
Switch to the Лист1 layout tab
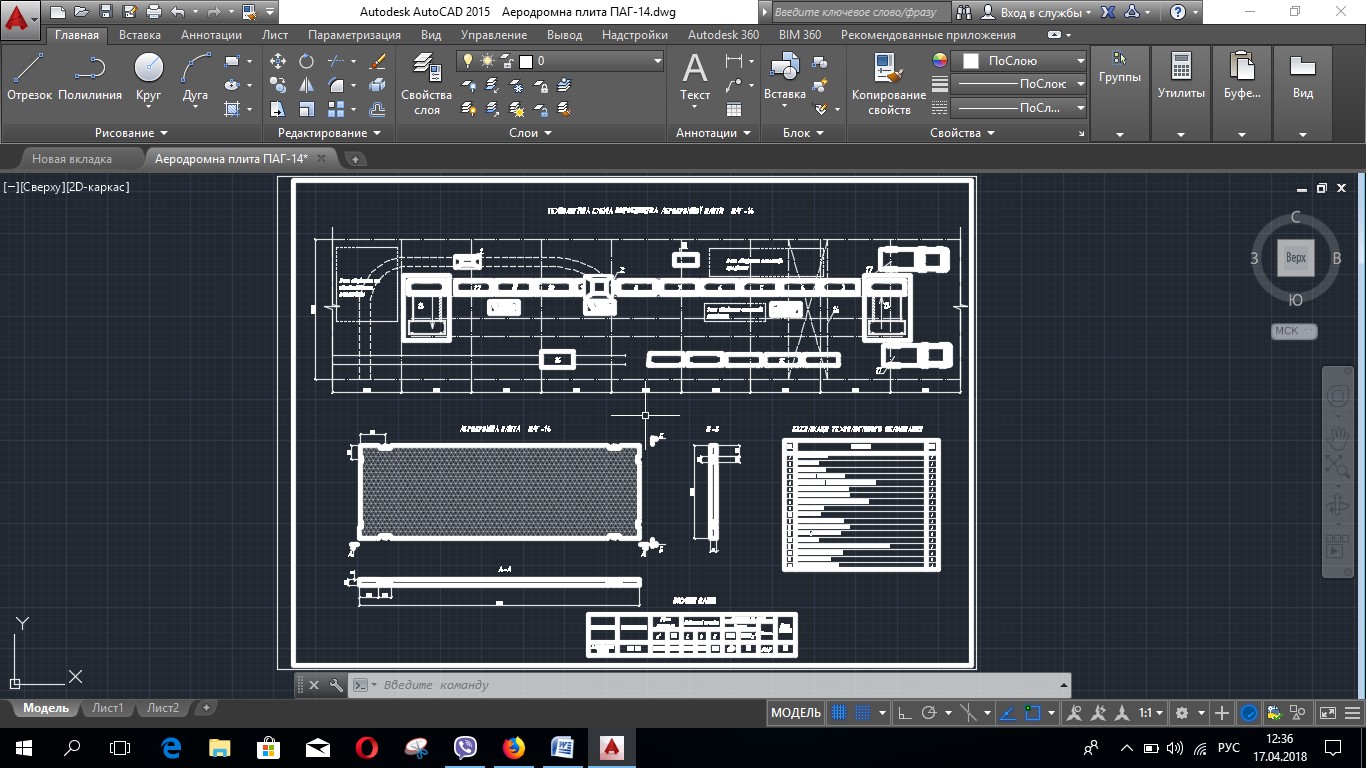pos(107,708)
